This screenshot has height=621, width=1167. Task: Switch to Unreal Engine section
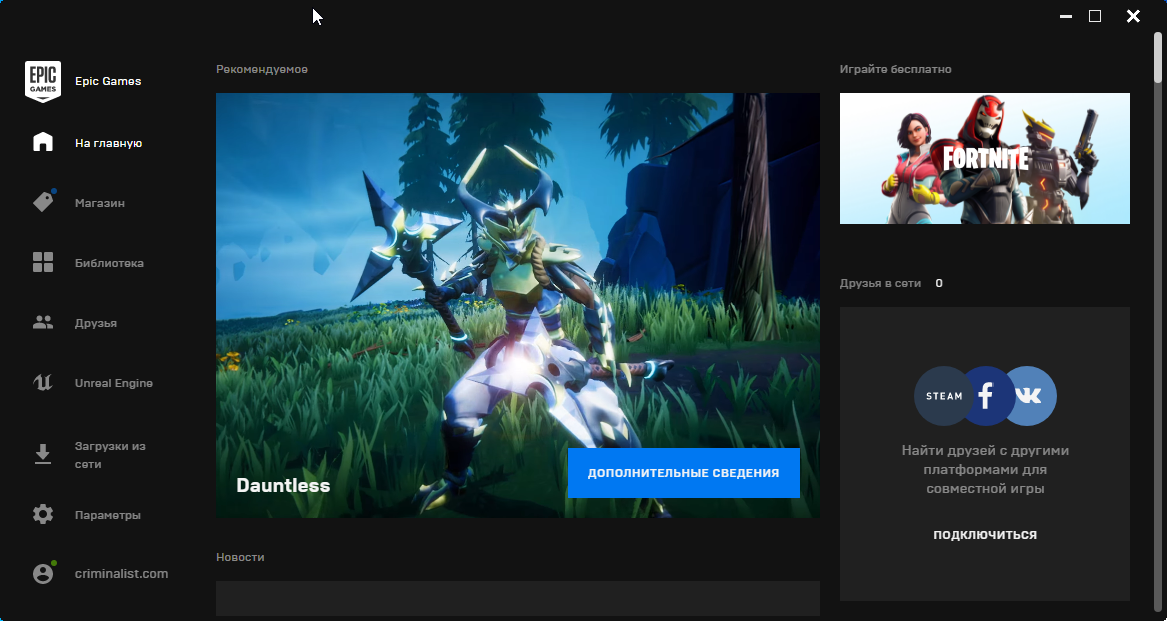(114, 383)
